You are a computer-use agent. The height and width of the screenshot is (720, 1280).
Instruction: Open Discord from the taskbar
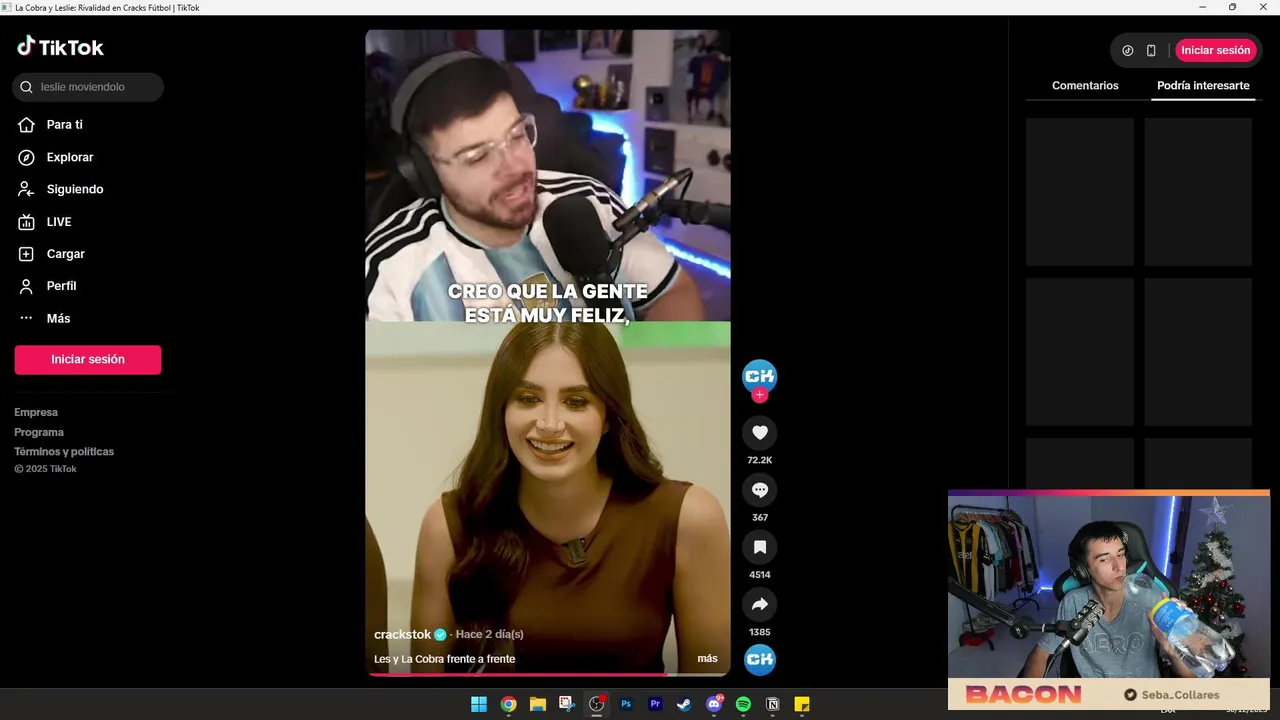pyautogui.click(x=714, y=704)
